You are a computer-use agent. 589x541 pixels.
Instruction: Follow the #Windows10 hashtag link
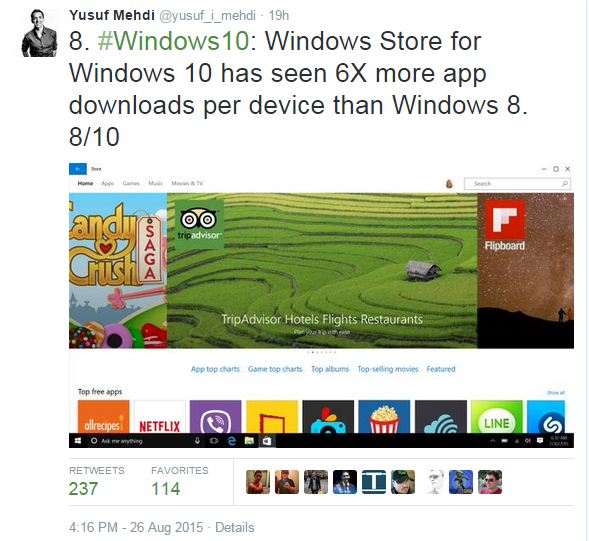173,41
